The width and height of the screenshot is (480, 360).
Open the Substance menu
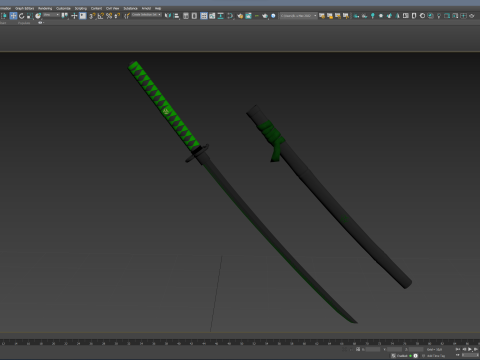[x=130, y=8]
